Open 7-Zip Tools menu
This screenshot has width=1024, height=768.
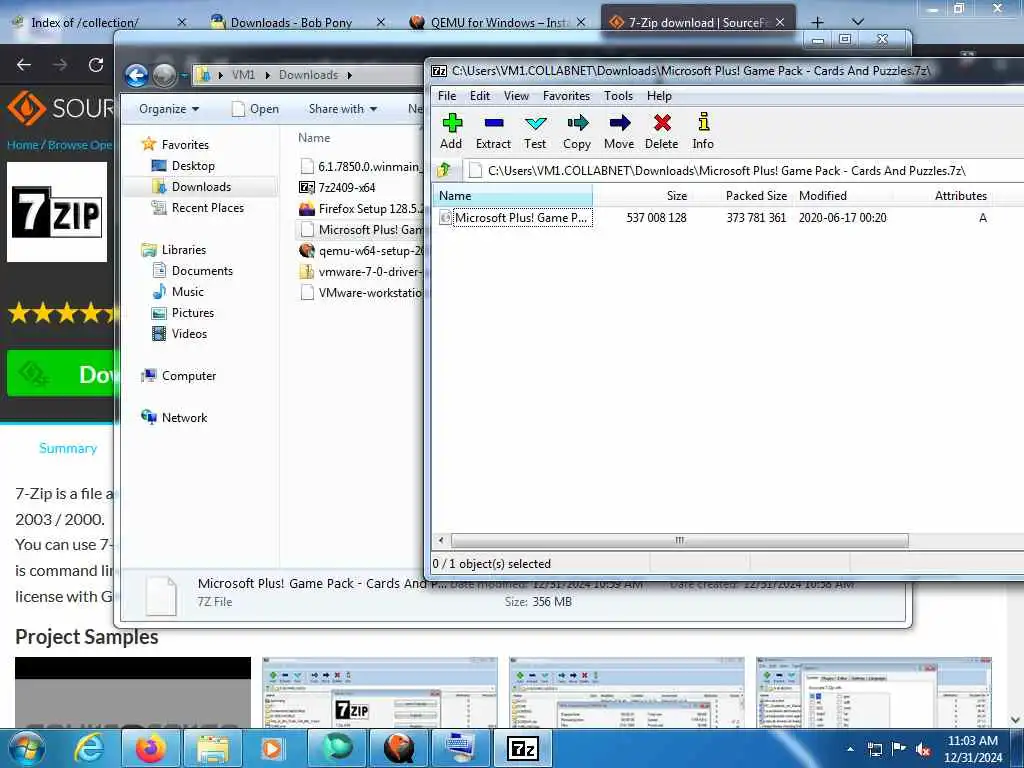[618, 96]
